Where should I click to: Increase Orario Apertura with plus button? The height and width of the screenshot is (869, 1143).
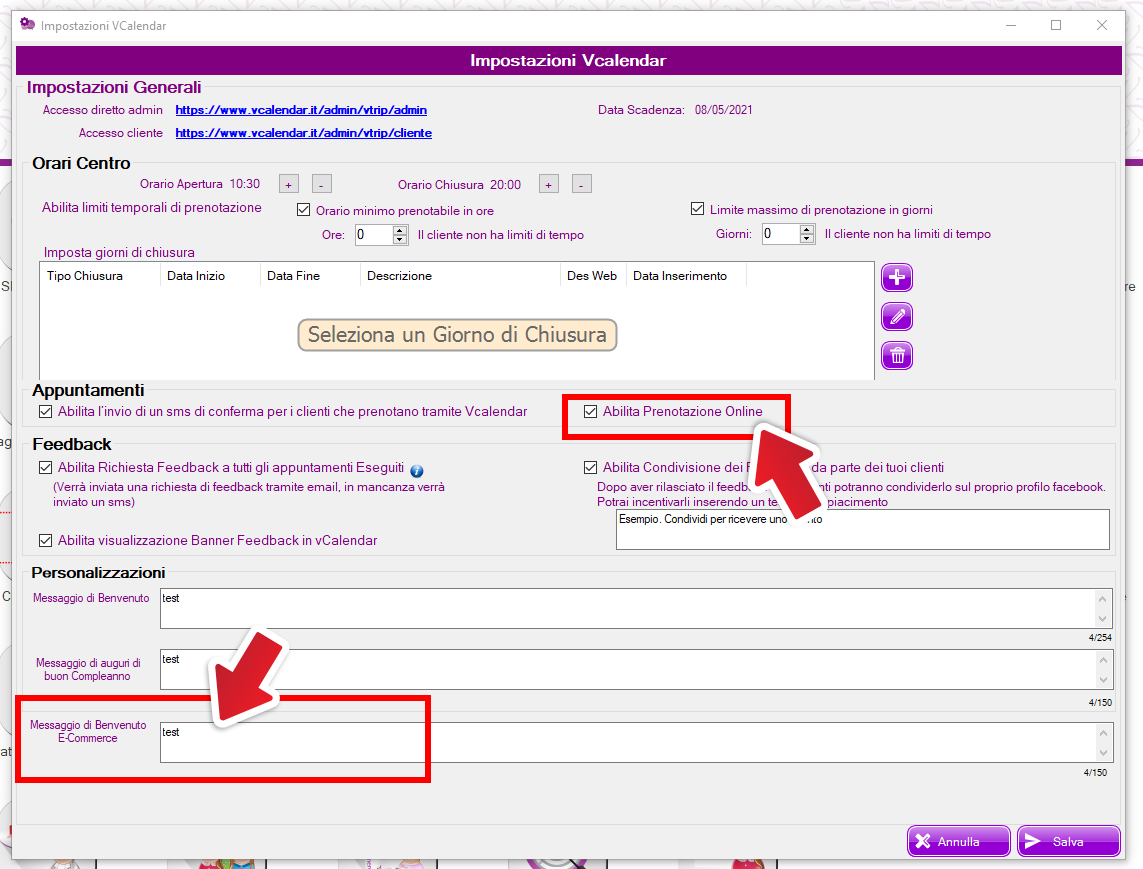pyautogui.click(x=289, y=184)
